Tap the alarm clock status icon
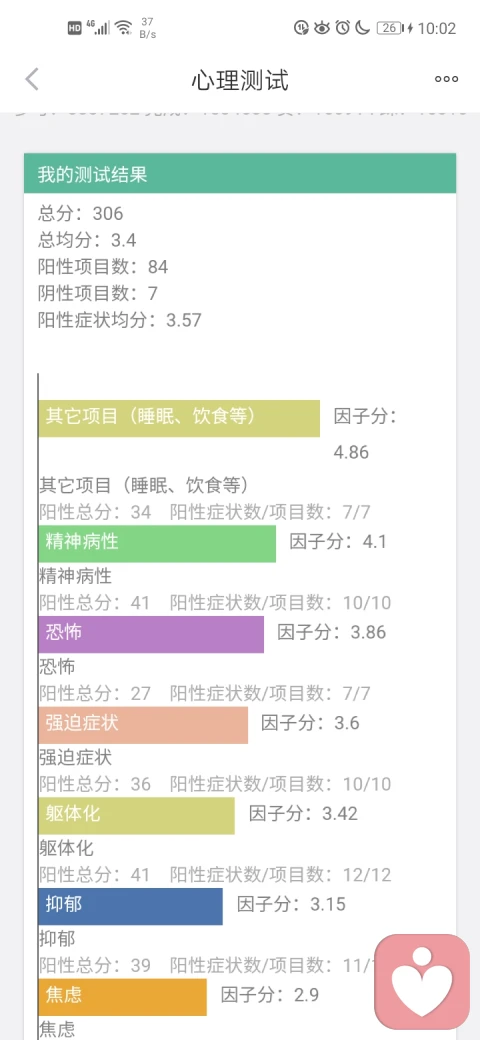Screen dimensions: 480x1040 point(343,28)
